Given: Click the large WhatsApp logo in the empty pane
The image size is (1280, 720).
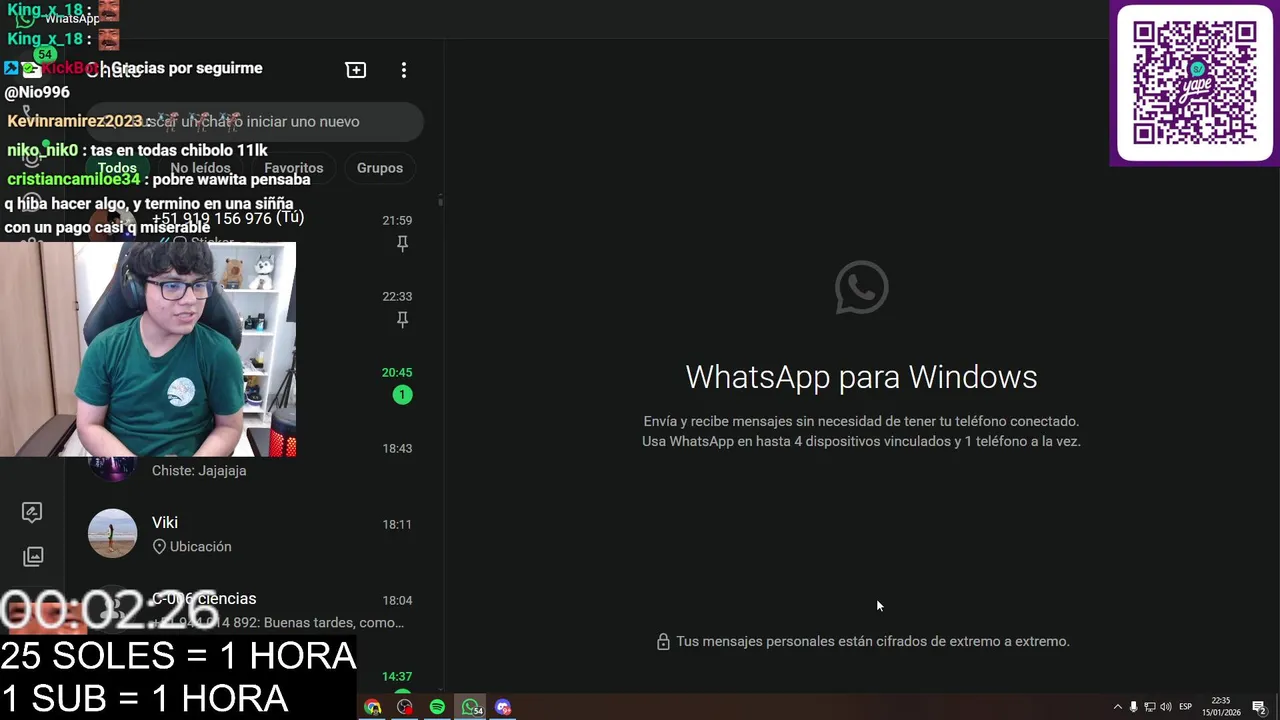Looking at the screenshot, I should pos(861,288).
